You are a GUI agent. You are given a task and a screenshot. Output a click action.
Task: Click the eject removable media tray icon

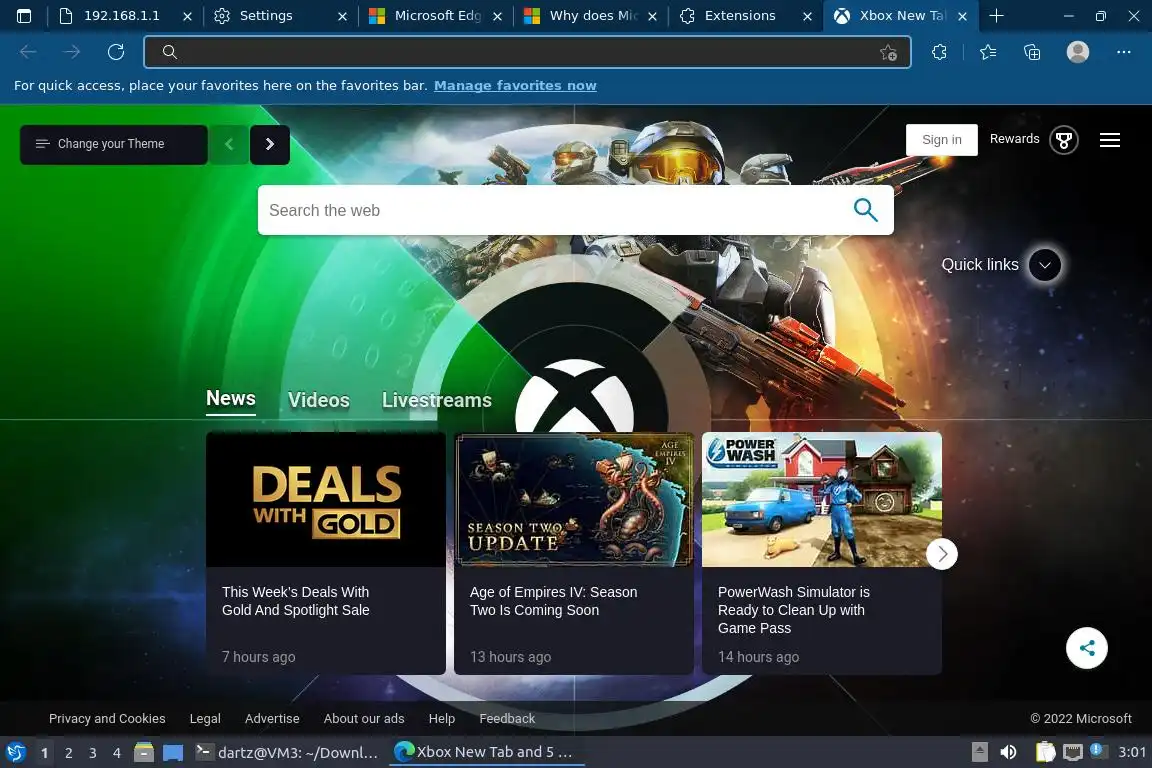tap(979, 752)
